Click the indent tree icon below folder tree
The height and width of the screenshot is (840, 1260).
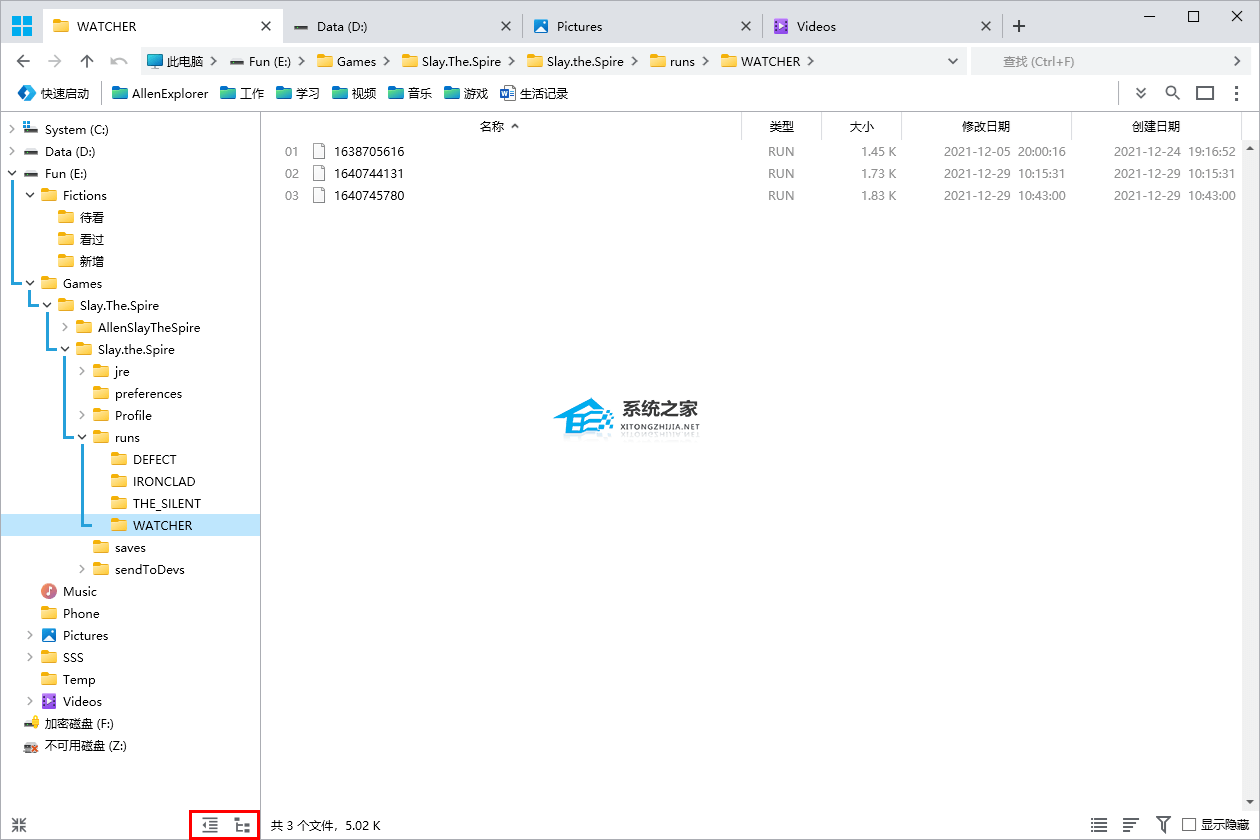(209, 825)
